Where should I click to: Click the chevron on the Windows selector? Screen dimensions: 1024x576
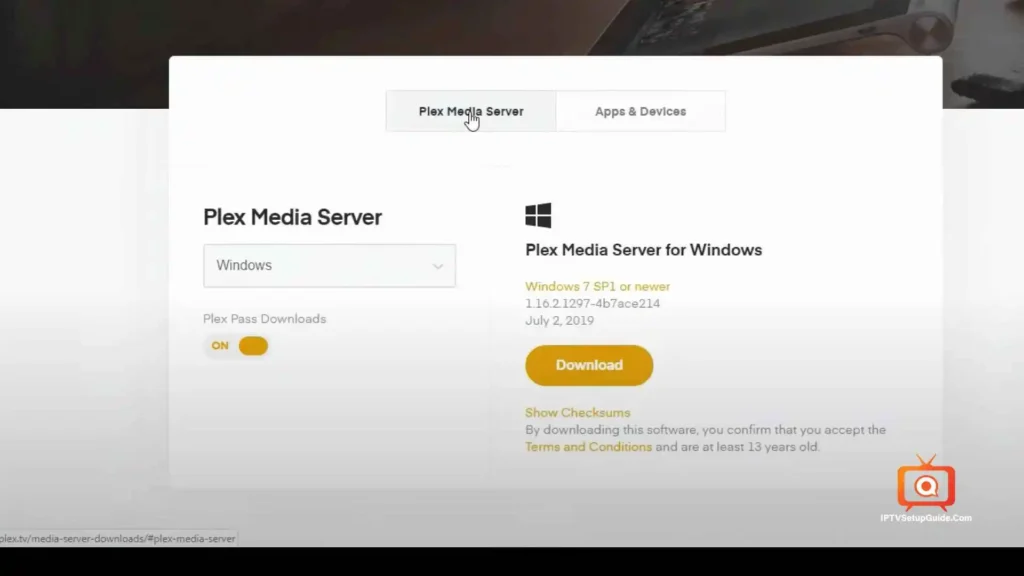click(437, 266)
